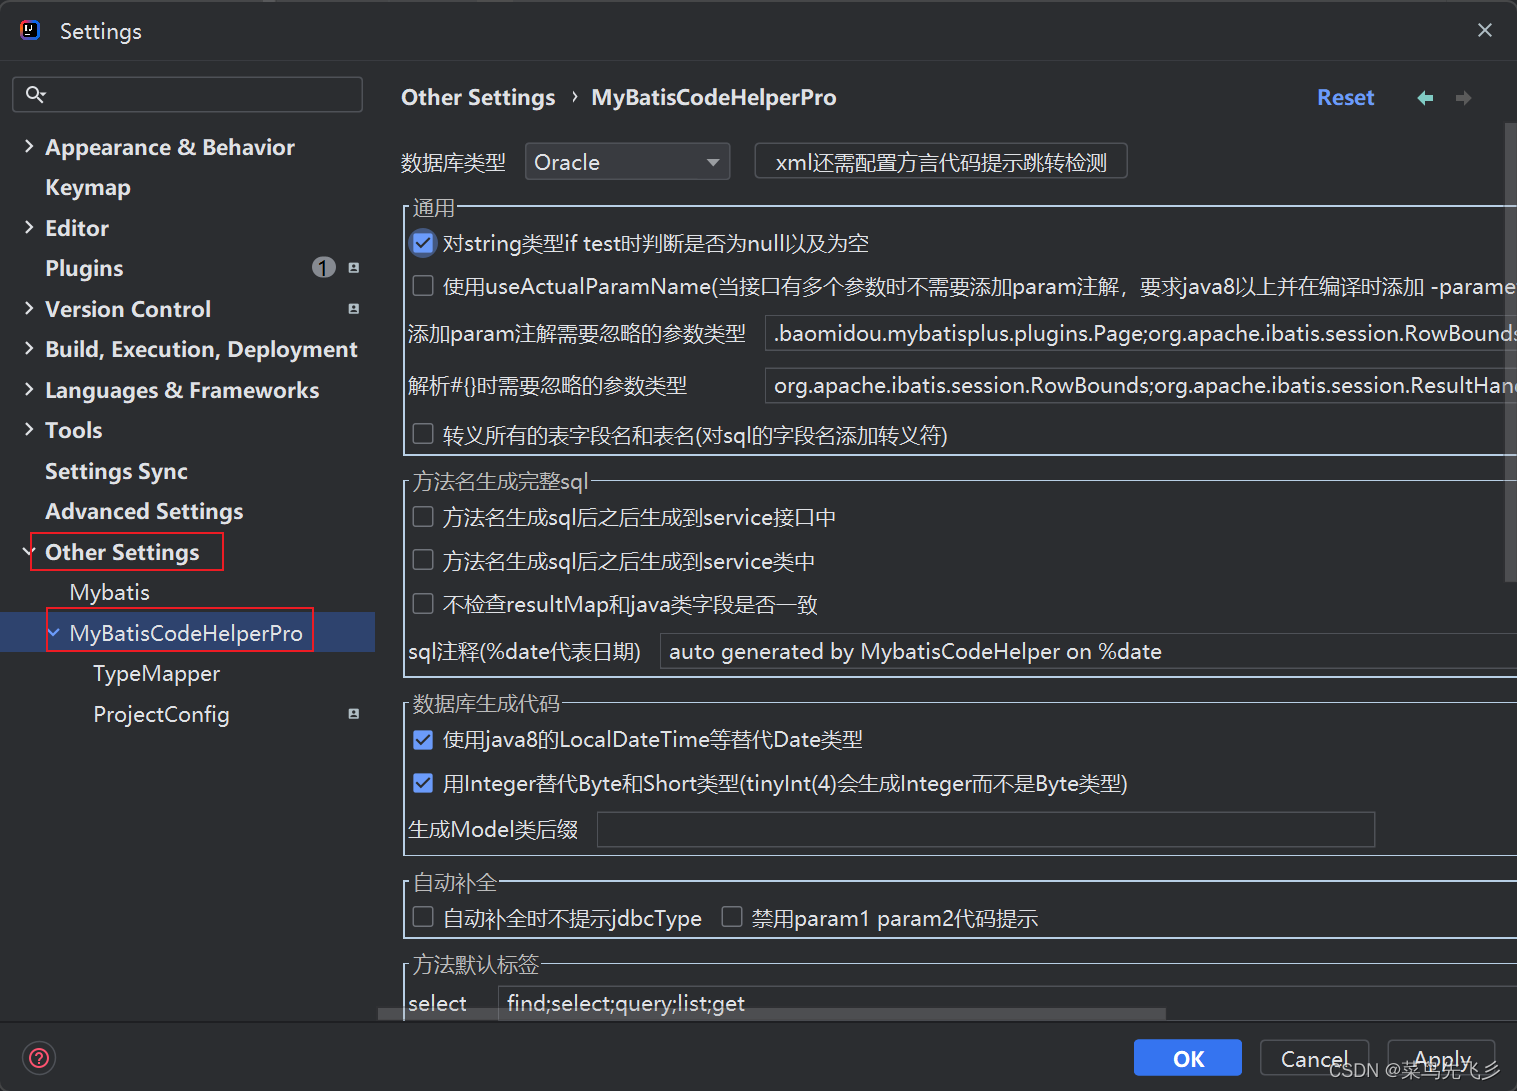Click the forward navigation arrow near Reset
Viewport: 1517px width, 1091px height.
point(1463,97)
